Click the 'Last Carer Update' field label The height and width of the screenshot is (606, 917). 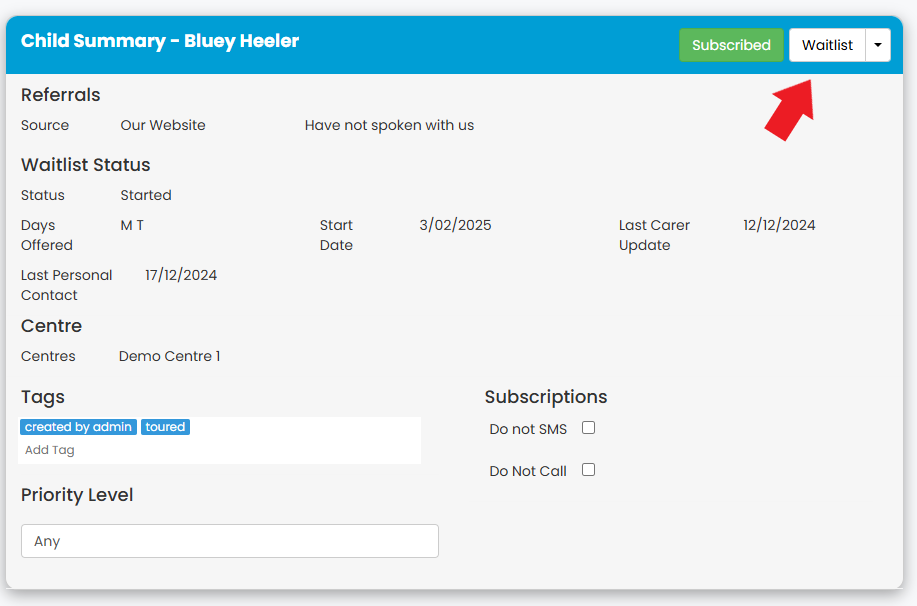654,235
